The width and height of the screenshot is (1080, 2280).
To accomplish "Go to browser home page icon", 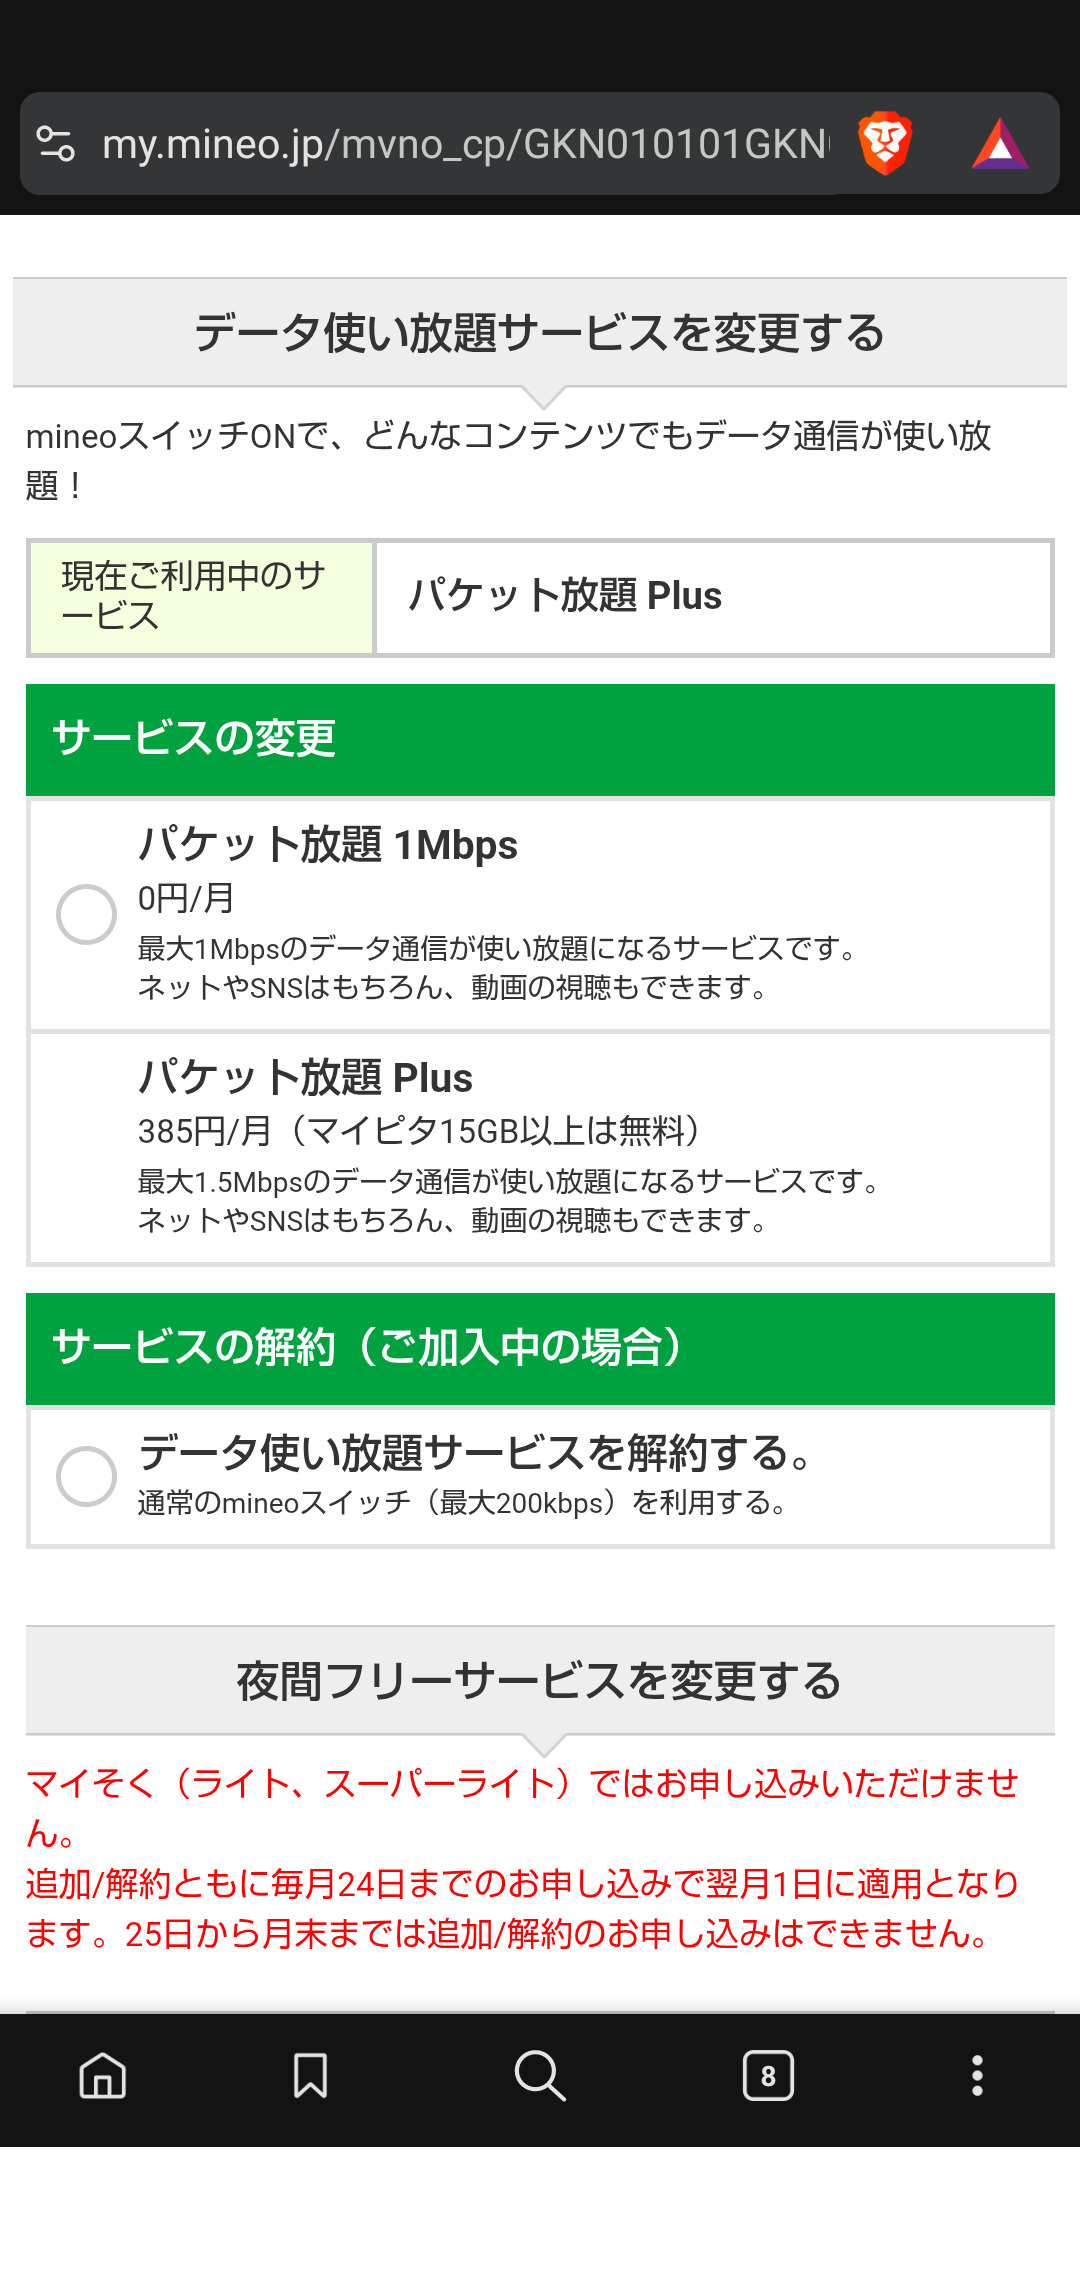I will coord(103,2076).
